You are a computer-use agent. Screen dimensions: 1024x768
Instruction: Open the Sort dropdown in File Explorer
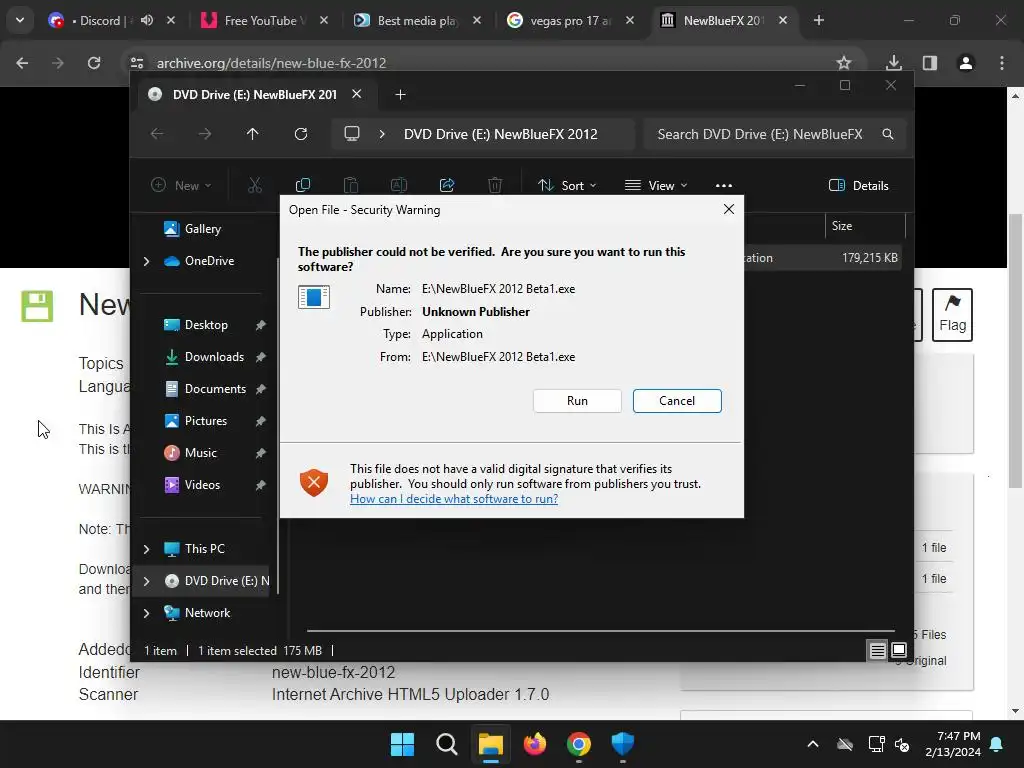(x=567, y=185)
